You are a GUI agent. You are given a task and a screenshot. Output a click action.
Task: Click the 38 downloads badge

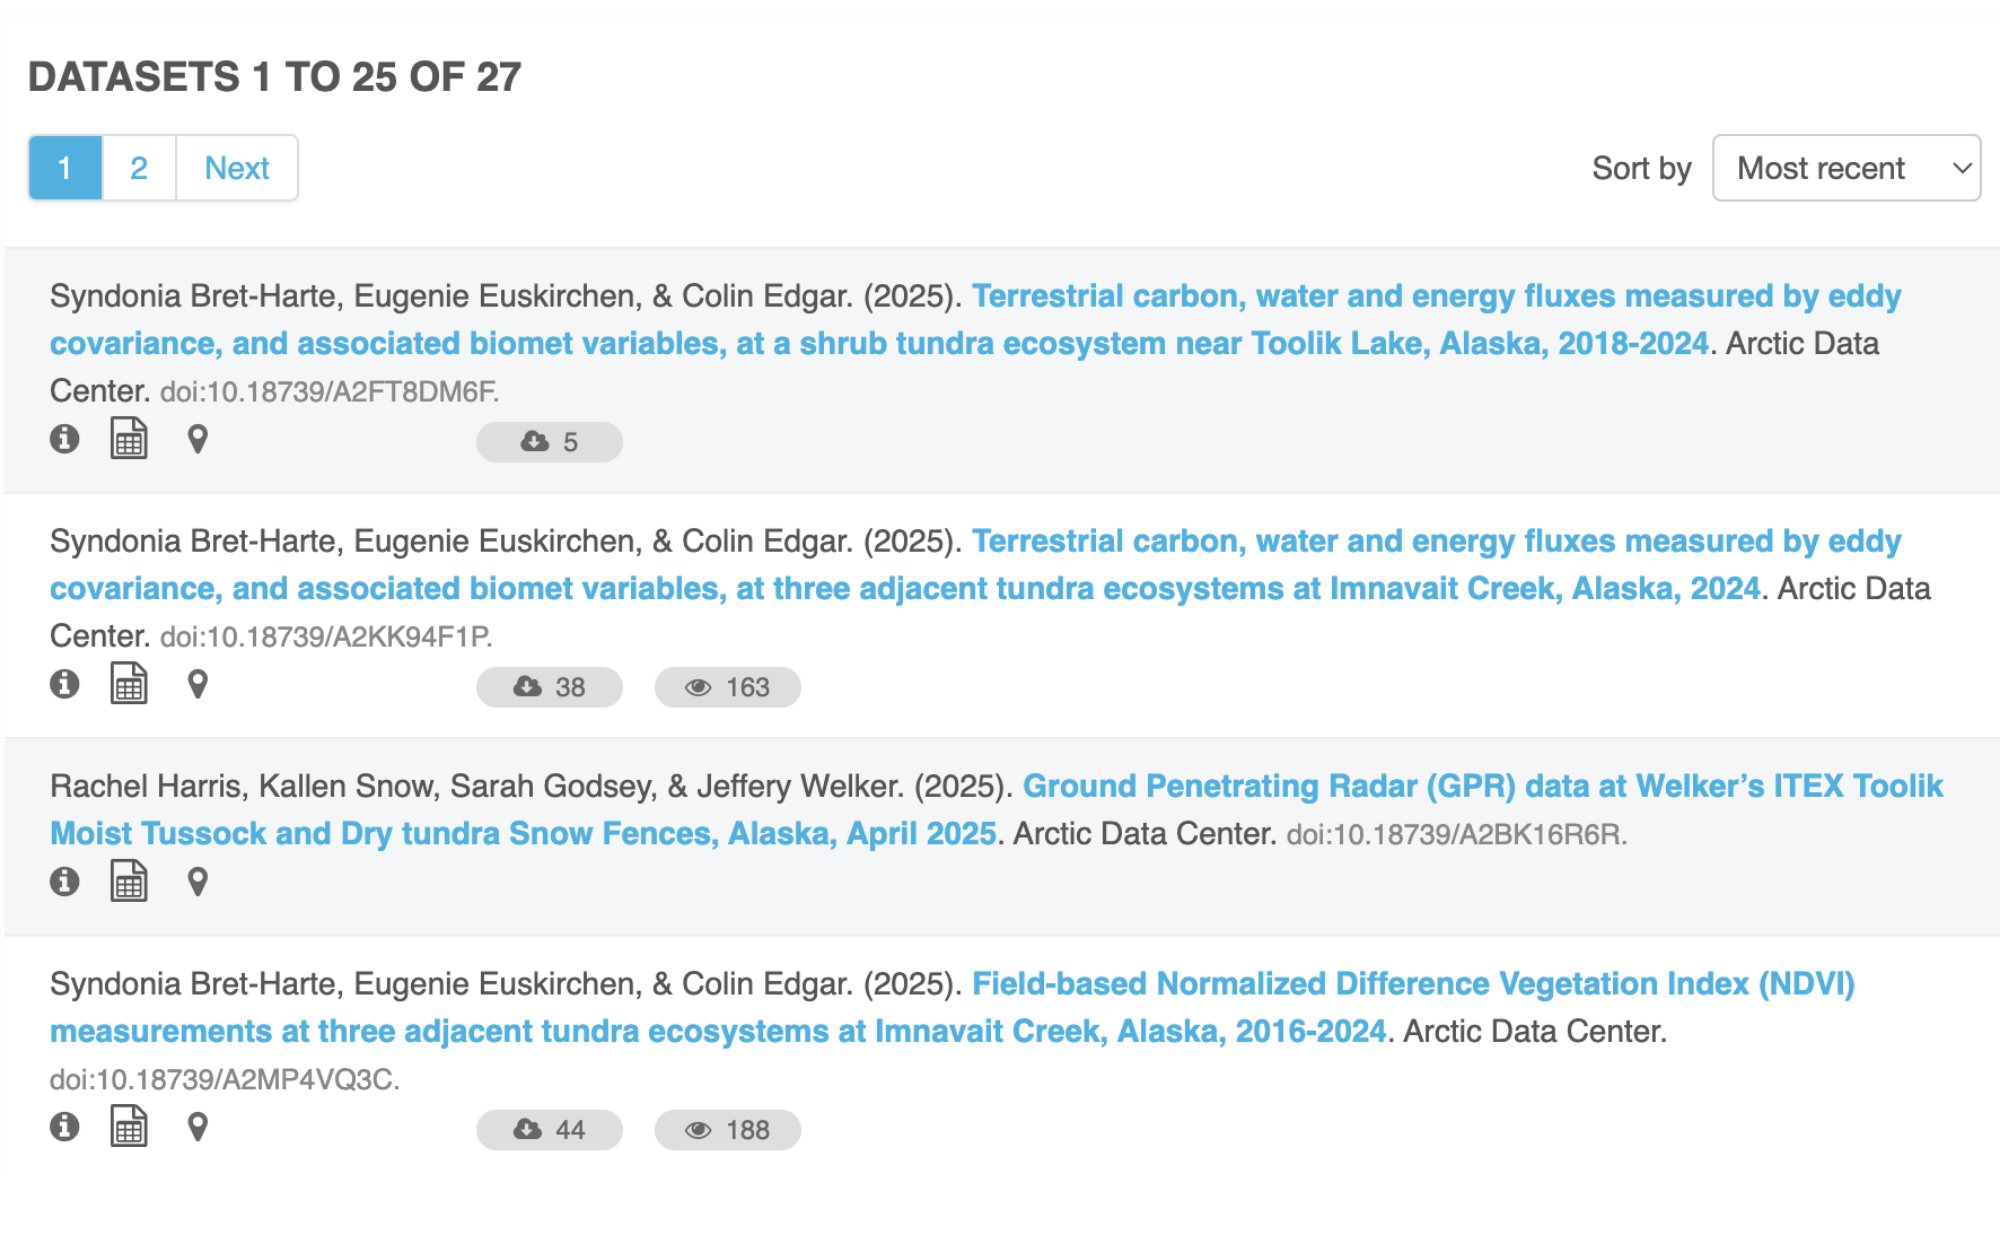(x=549, y=687)
